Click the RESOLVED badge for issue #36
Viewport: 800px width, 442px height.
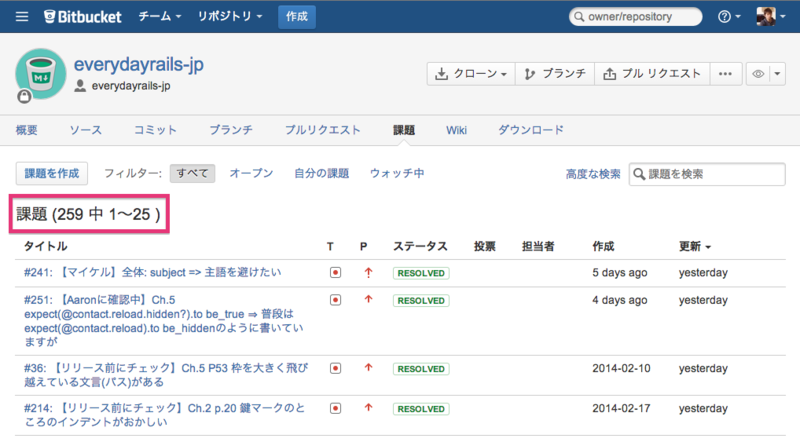421,369
